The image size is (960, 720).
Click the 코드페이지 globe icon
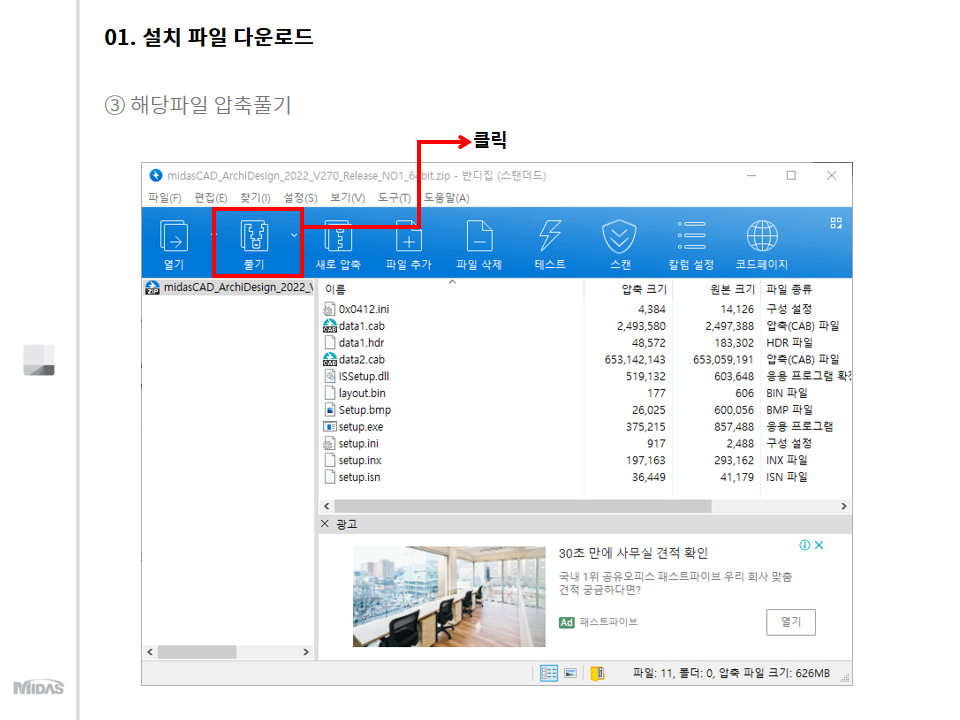click(x=762, y=236)
